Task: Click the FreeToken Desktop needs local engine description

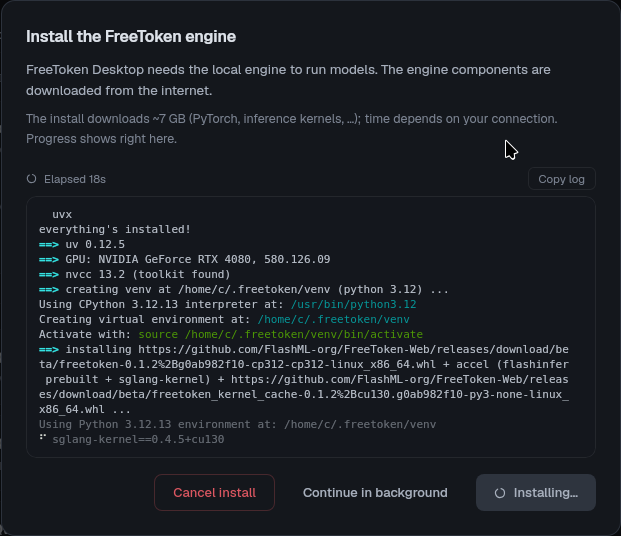Action: pos(288,80)
